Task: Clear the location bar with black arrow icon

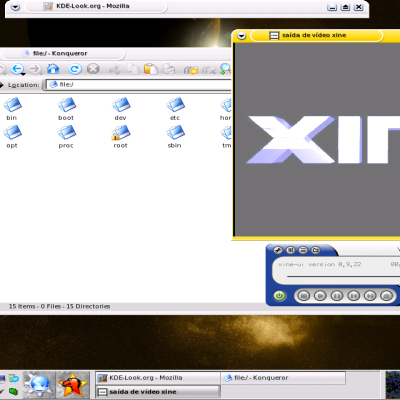Action: [1, 85]
